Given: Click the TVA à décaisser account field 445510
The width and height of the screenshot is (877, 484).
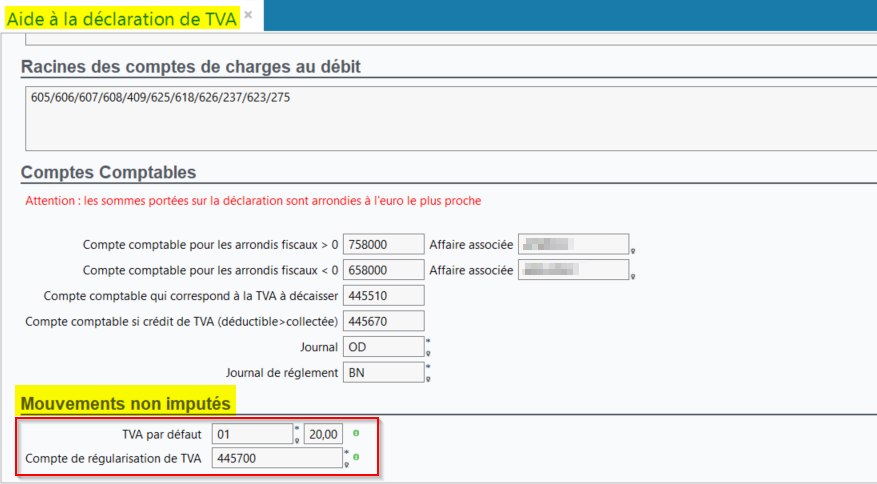Looking at the screenshot, I should point(383,295).
